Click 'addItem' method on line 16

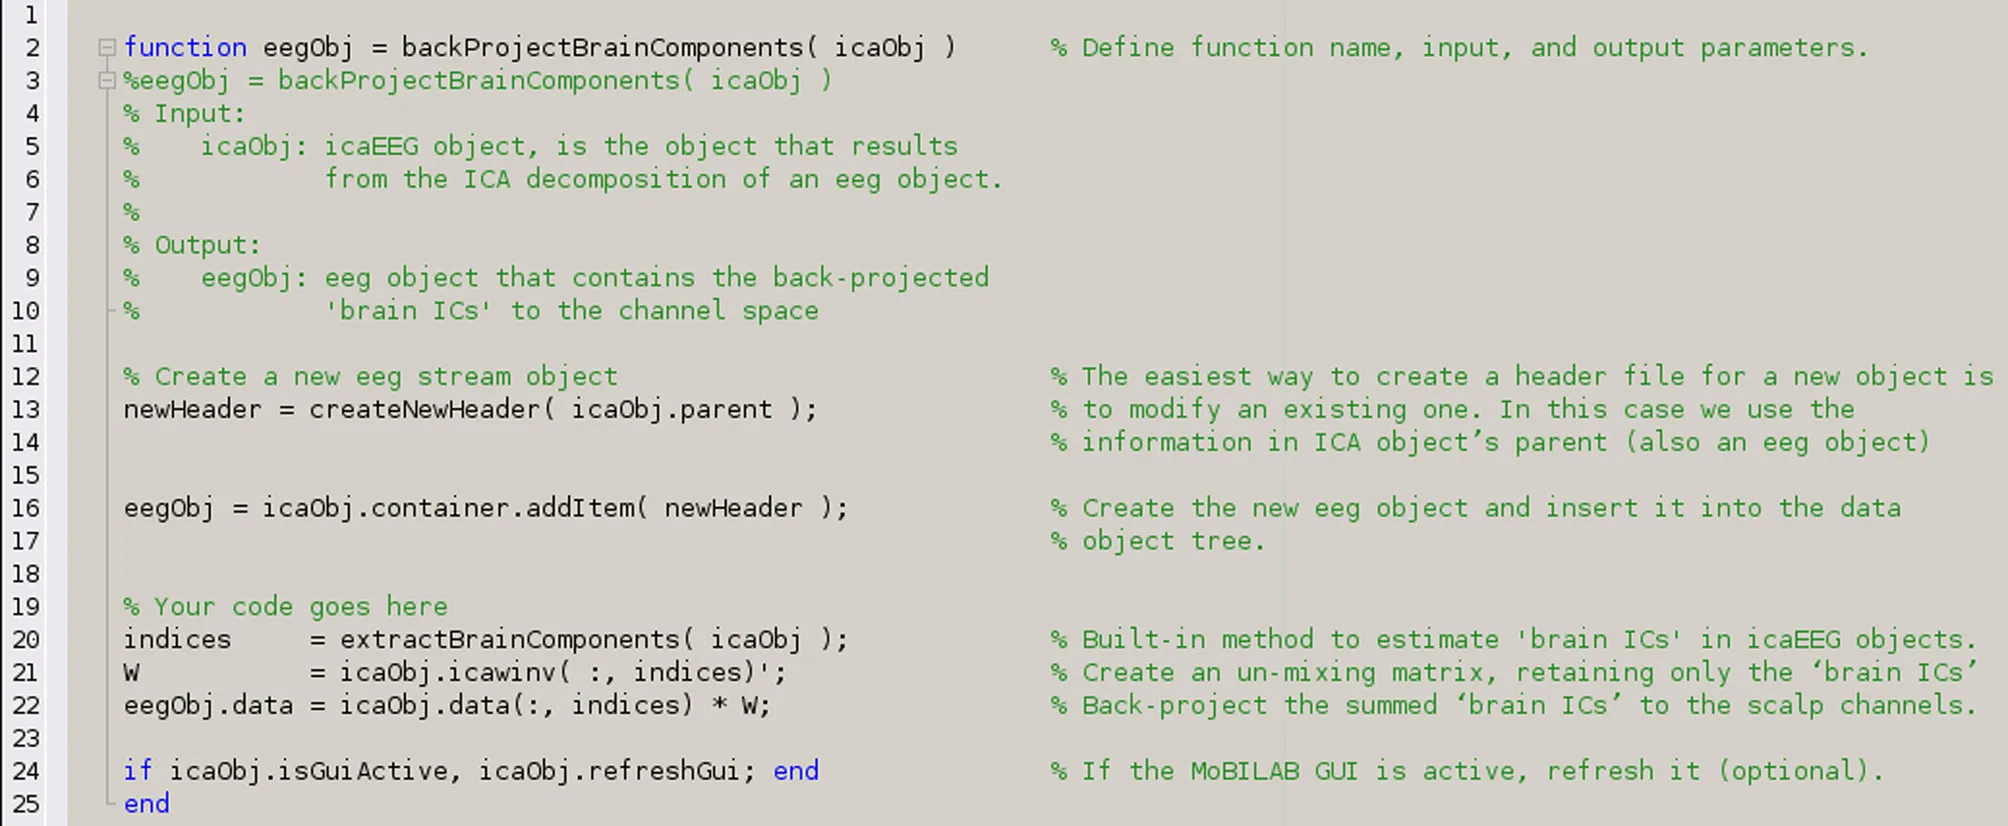(586, 508)
